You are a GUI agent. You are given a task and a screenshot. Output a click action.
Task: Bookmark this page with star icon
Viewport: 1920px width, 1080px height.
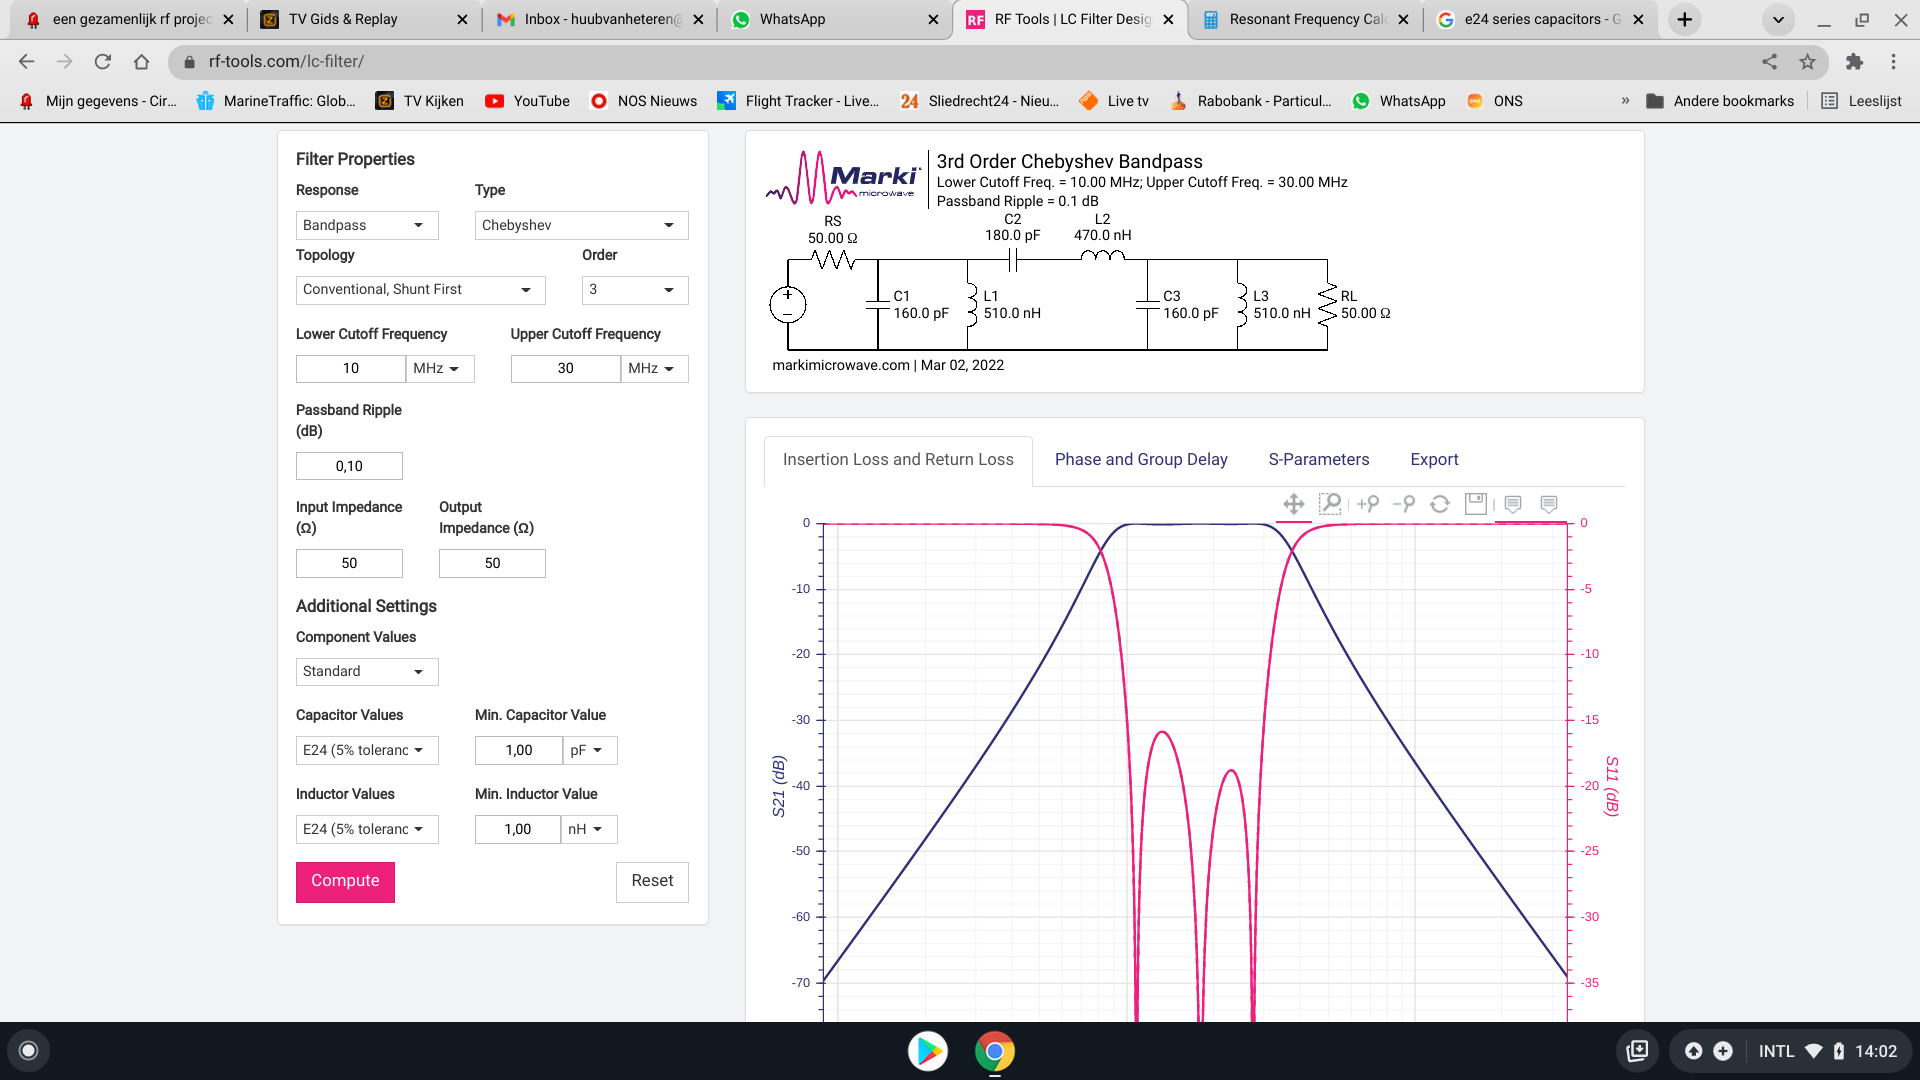point(1808,62)
